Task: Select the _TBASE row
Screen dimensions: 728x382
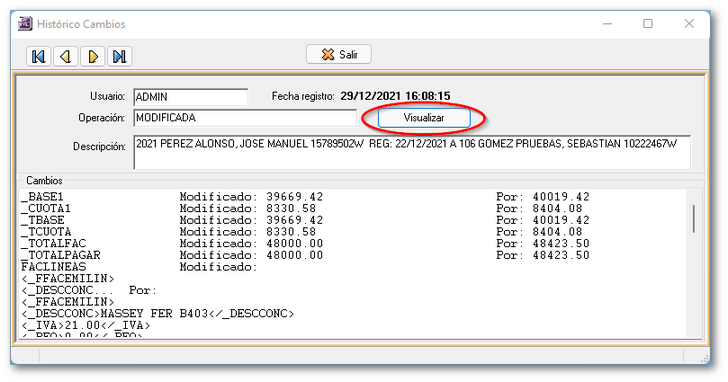Action: [305, 220]
